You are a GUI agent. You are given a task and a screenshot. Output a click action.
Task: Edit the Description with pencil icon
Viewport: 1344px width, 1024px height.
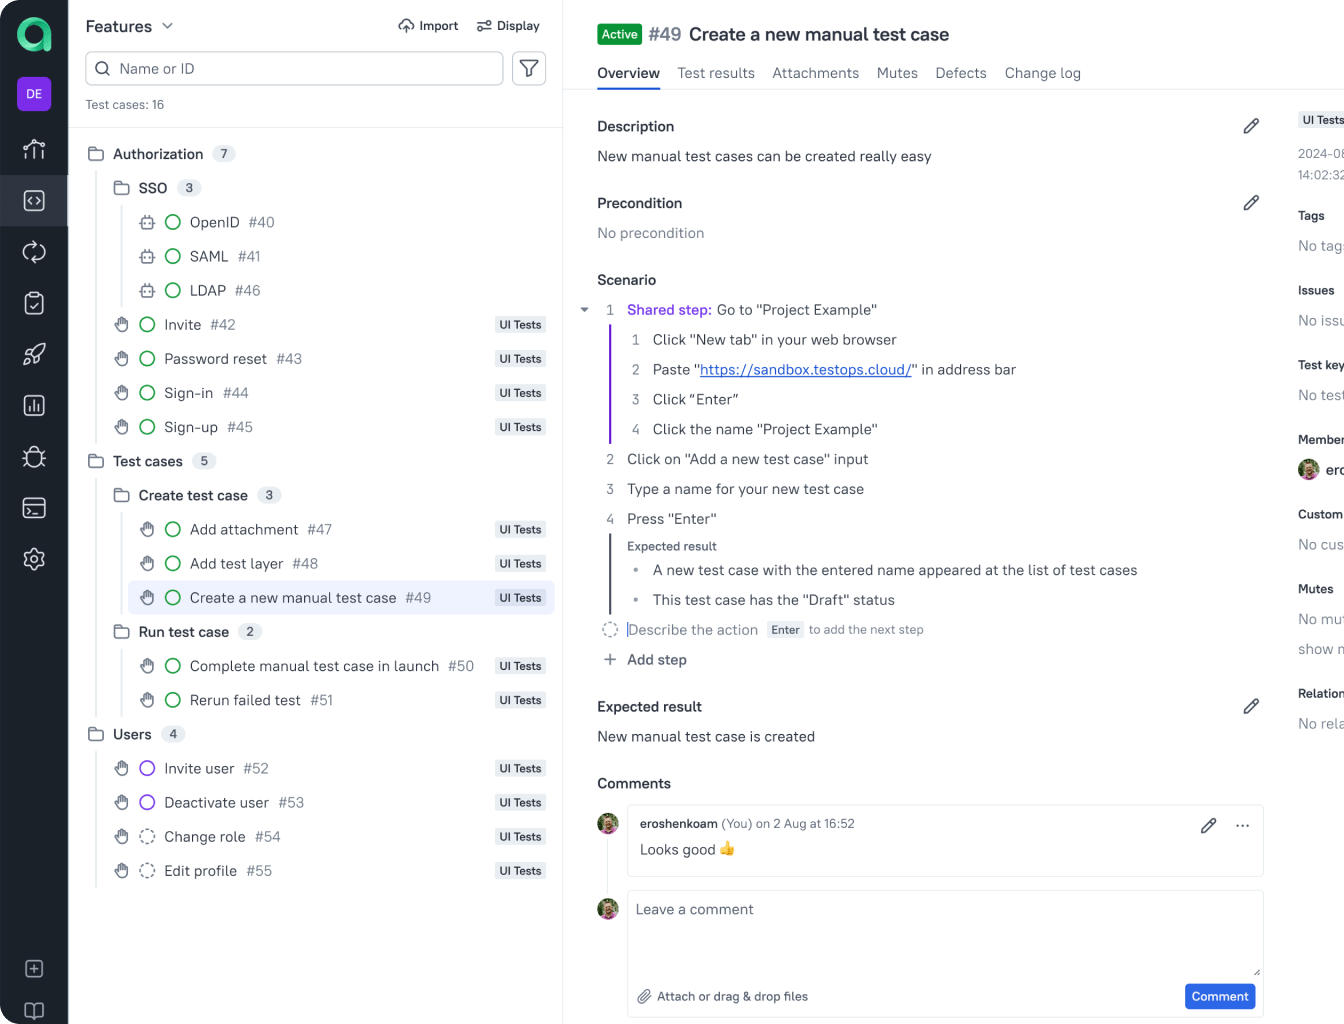1251,126
